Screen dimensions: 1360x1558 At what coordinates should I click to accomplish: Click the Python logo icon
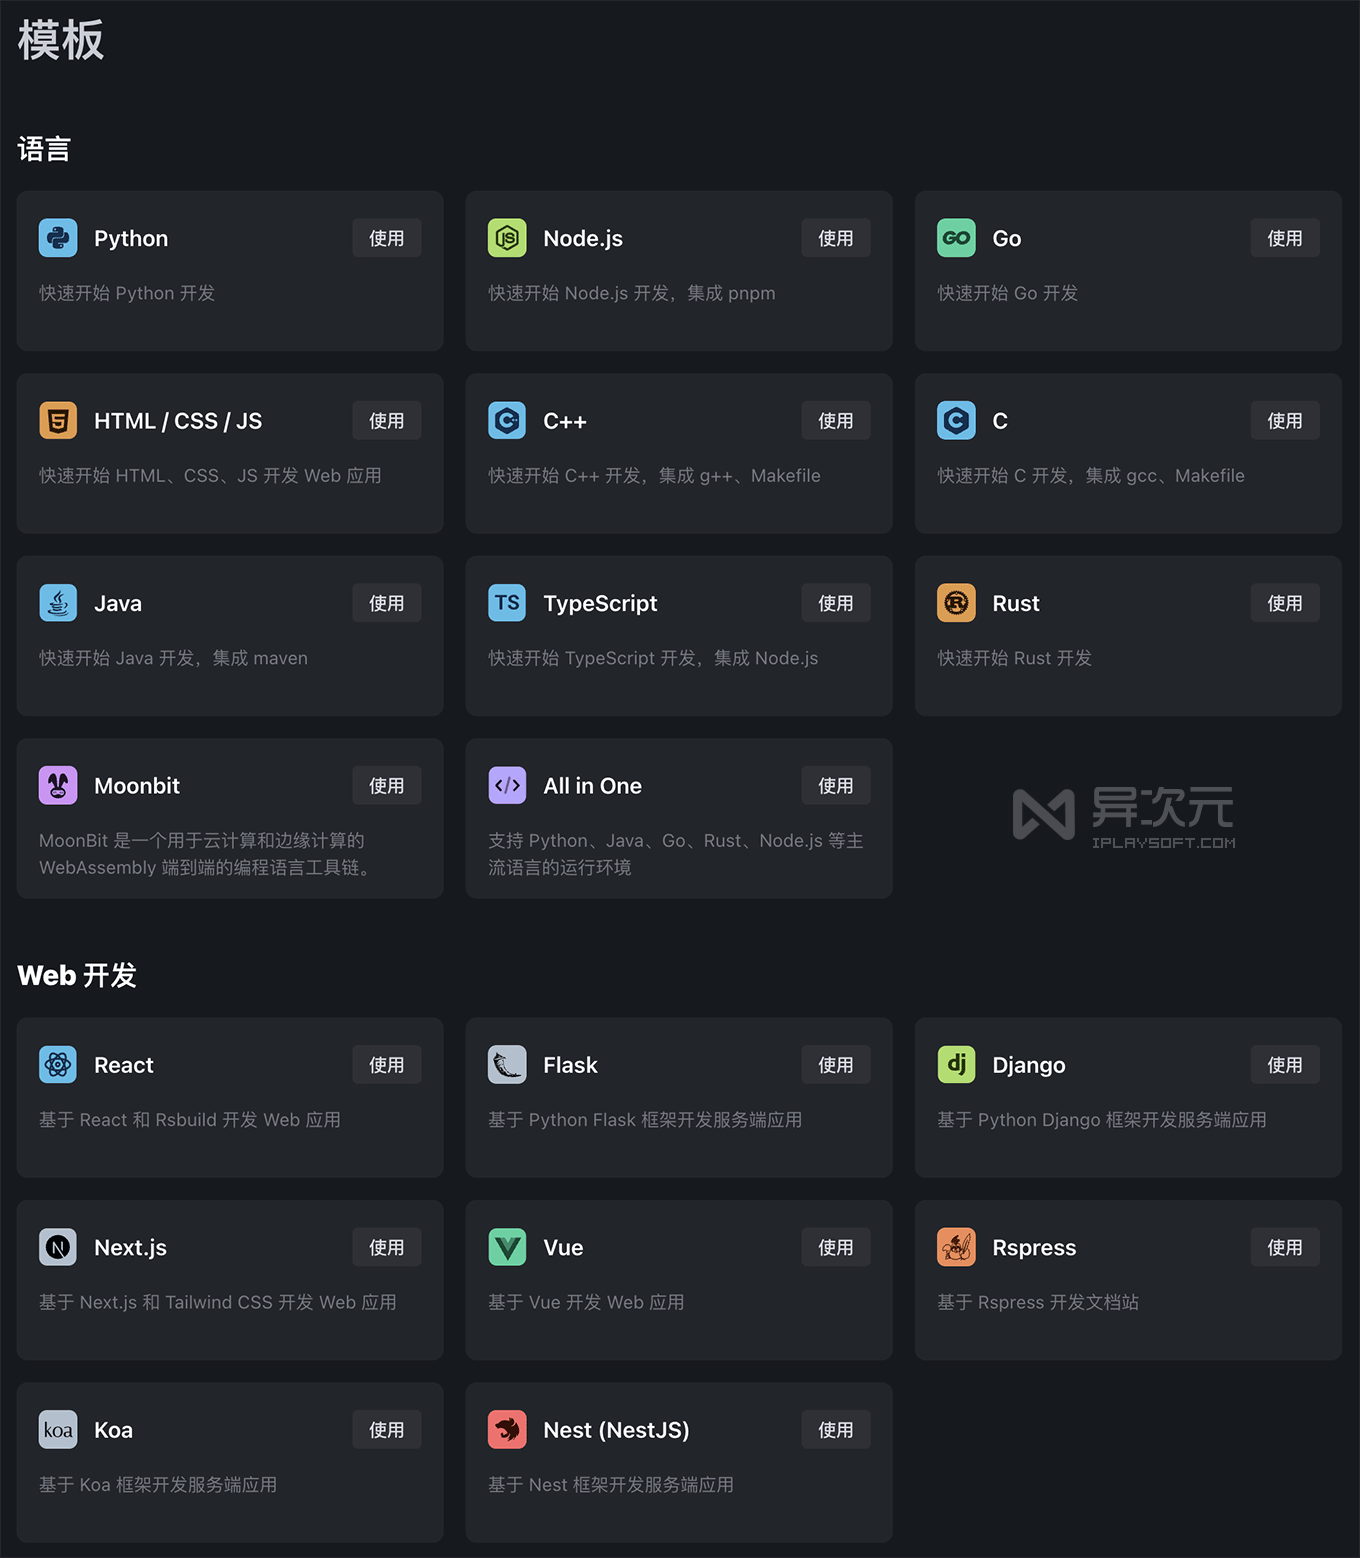[58, 238]
